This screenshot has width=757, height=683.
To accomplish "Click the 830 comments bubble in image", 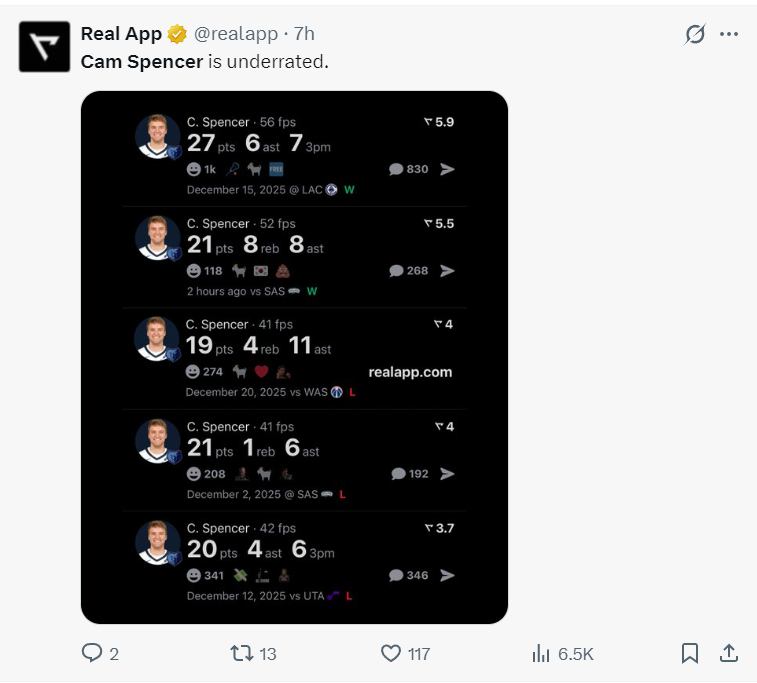I will tap(408, 169).
